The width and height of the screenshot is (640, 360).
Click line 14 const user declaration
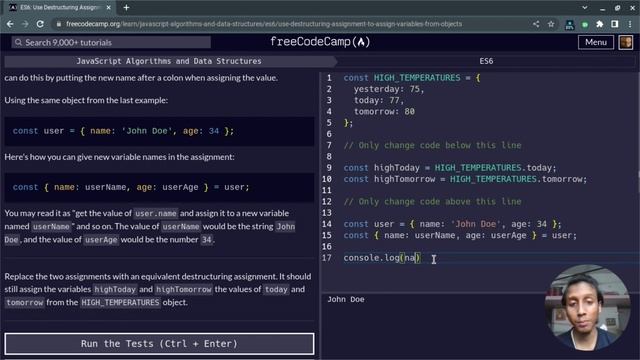point(452,224)
